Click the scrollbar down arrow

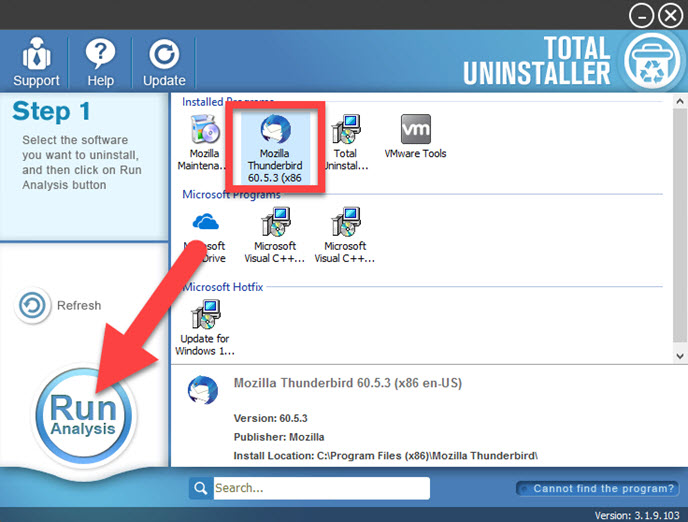click(680, 356)
